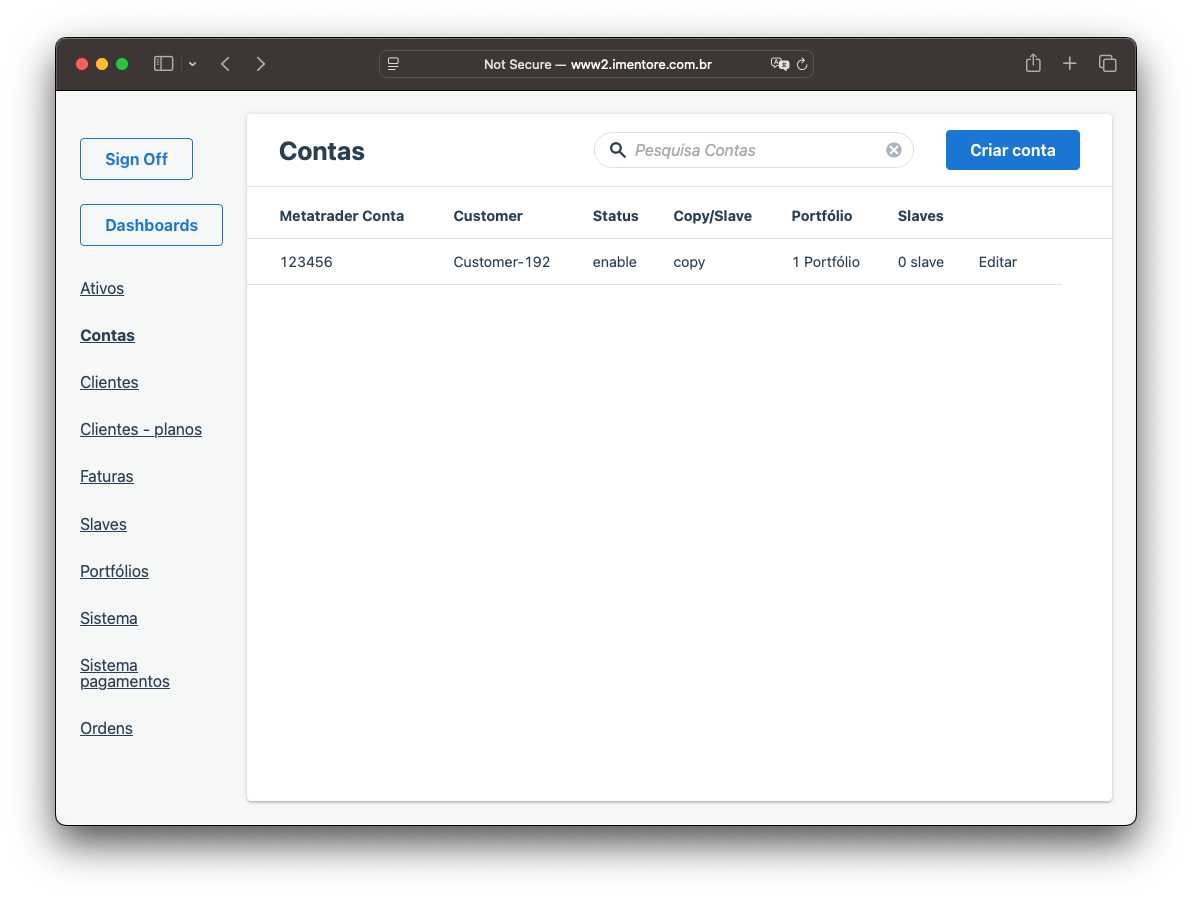Screen dimensions: 1192x899
Task: Click the Portfólio column header
Action: point(822,216)
